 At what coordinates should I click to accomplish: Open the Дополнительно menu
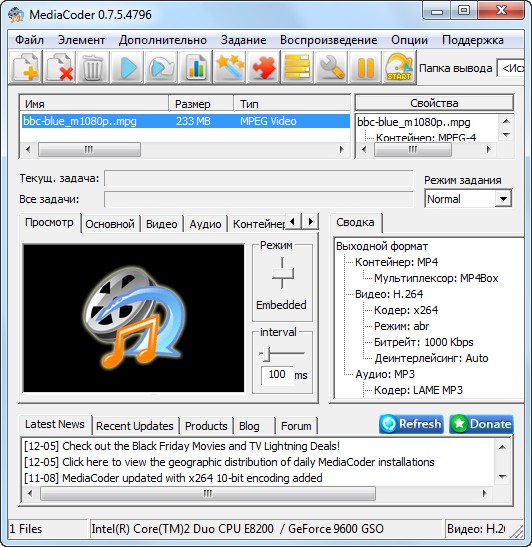pyautogui.click(x=163, y=40)
